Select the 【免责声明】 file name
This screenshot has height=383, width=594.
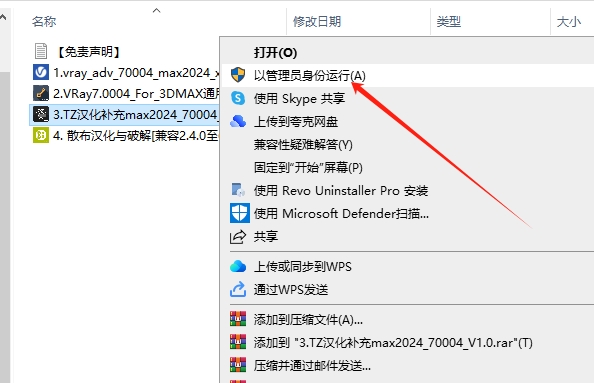88,52
